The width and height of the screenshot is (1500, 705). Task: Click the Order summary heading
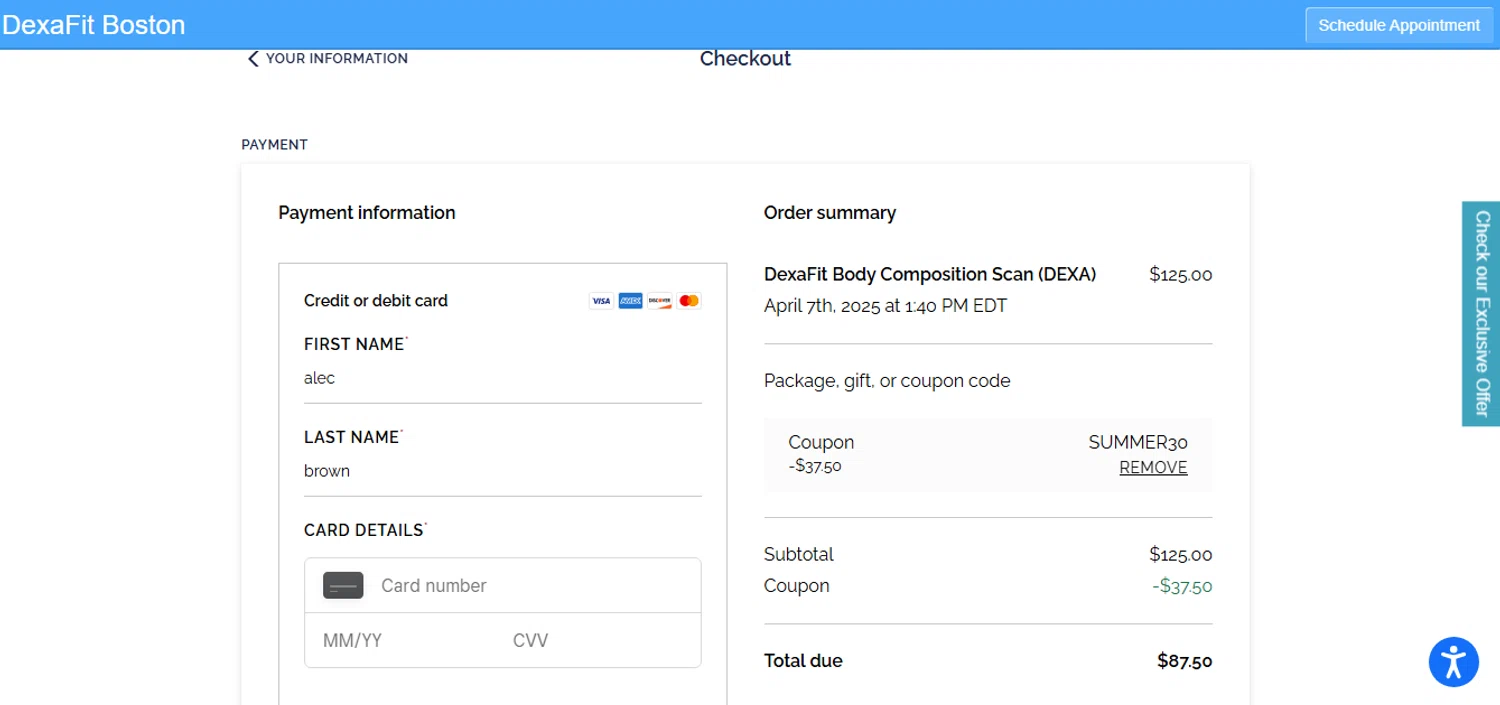pyautogui.click(x=830, y=213)
